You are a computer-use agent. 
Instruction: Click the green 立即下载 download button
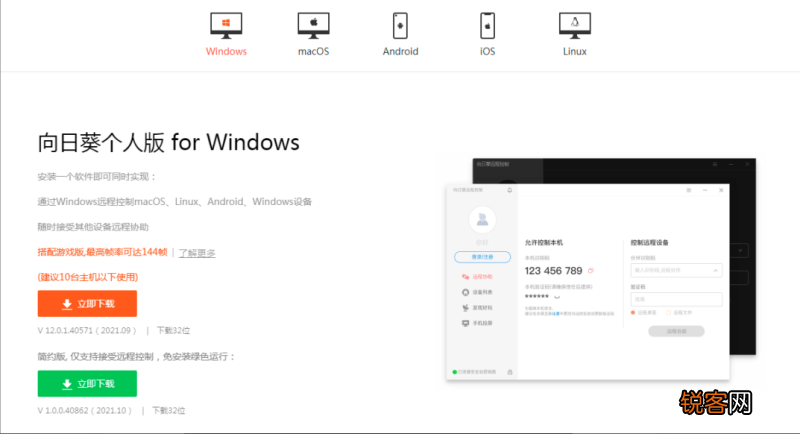pyautogui.click(x=87, y=384)
